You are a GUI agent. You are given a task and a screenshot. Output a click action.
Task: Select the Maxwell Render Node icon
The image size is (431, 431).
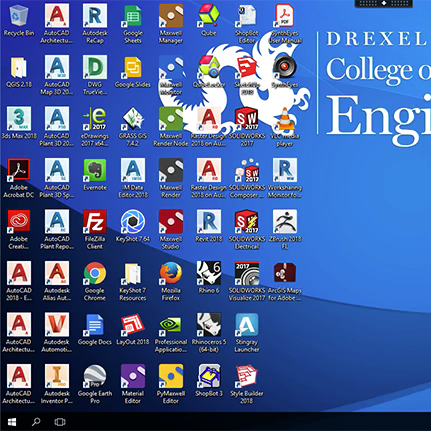tap(171, 119)
